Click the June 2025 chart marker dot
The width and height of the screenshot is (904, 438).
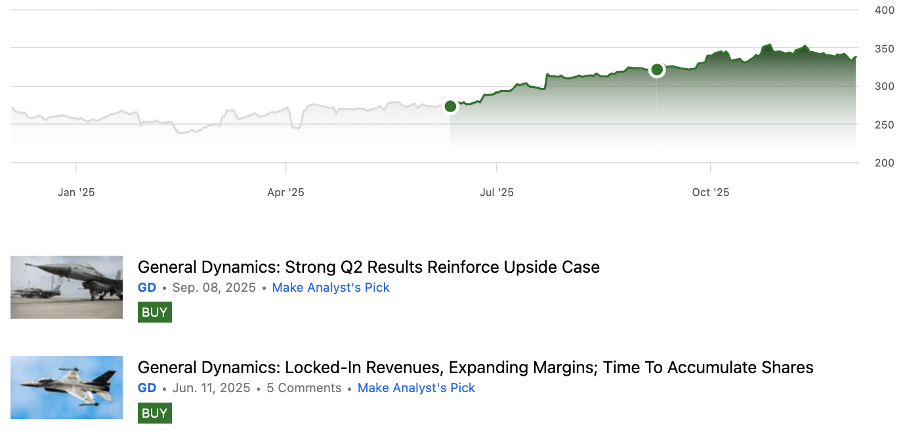click(x=450, y=106)
